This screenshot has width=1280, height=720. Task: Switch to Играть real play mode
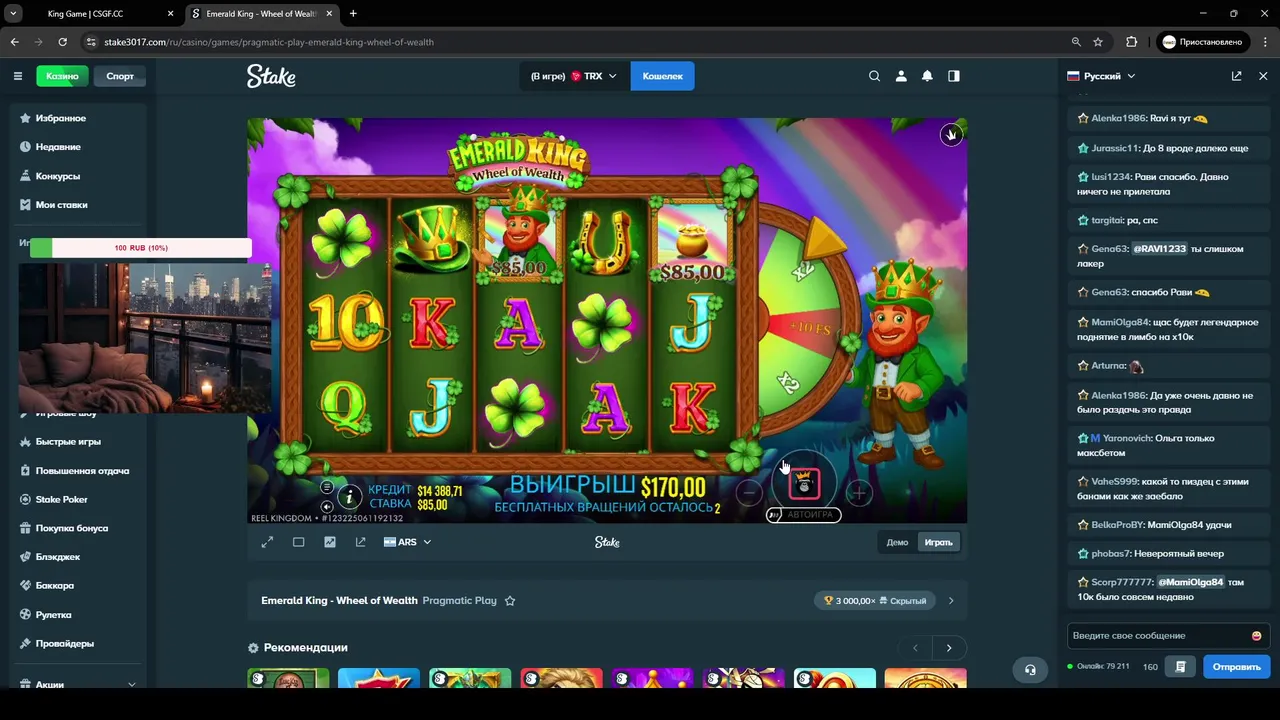tap(938, 542)
